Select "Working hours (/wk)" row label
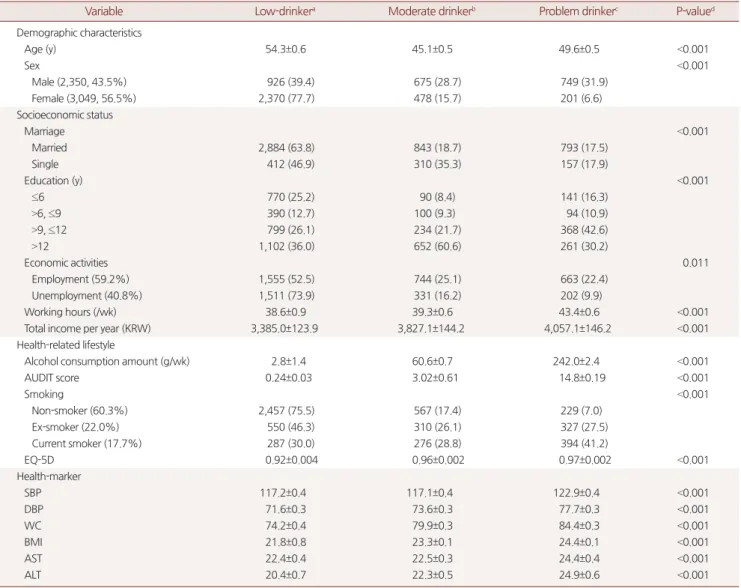Image resolution: width=741 pixels, height=588 pixels. point(70,312)
